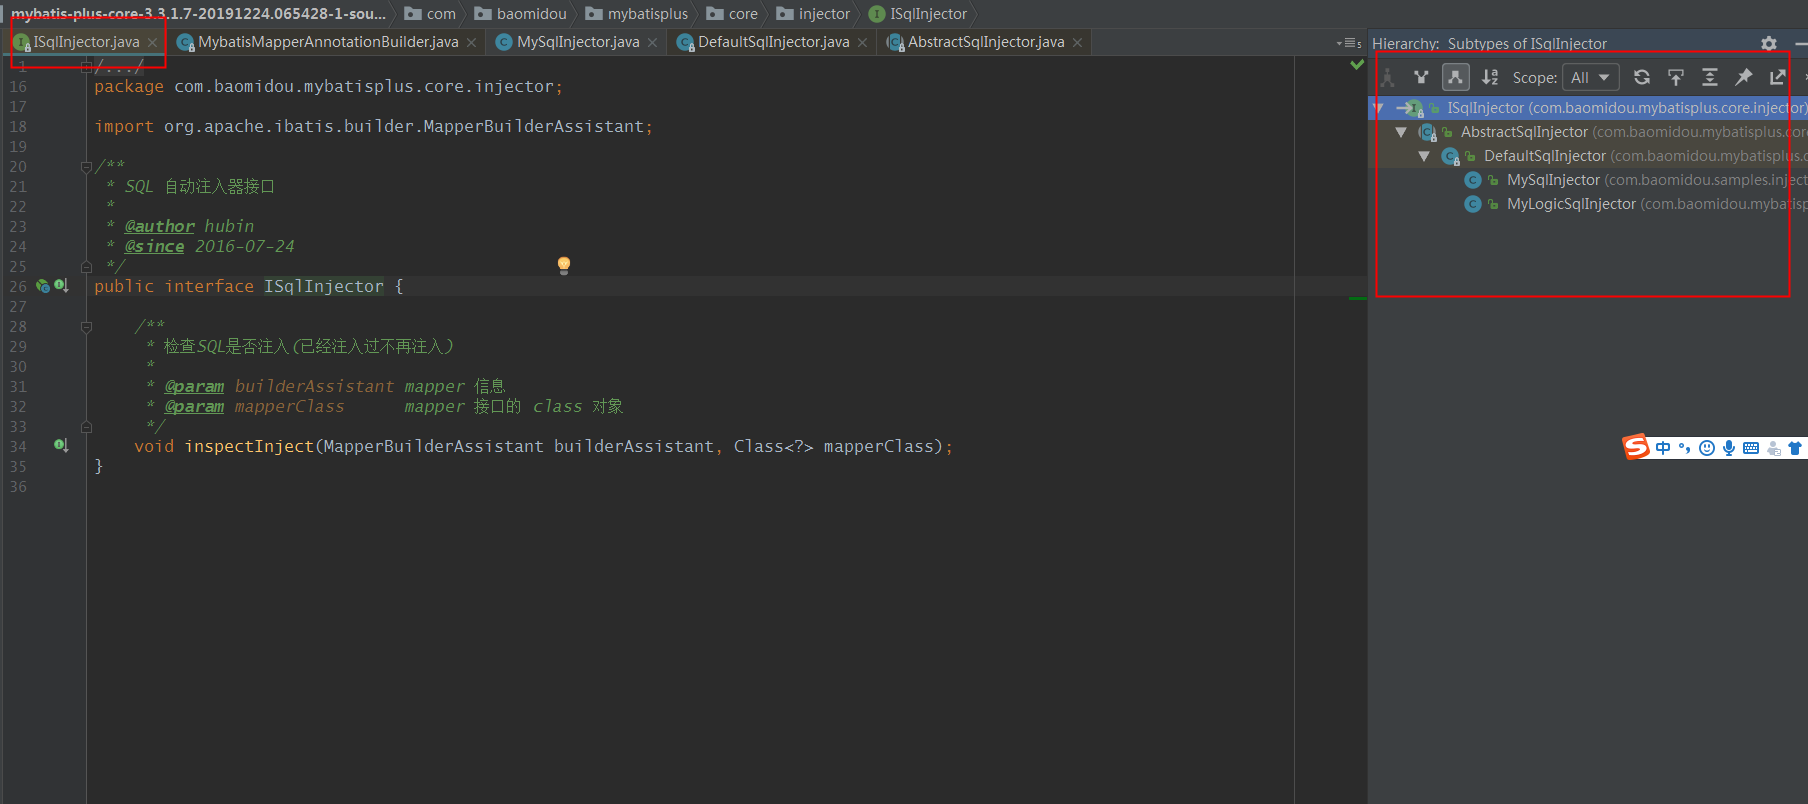Image resolution: width=1808 pixels, height=804 pixels.
Task: Close the MySqlInjector.java tab
Action: pos(653,42)
